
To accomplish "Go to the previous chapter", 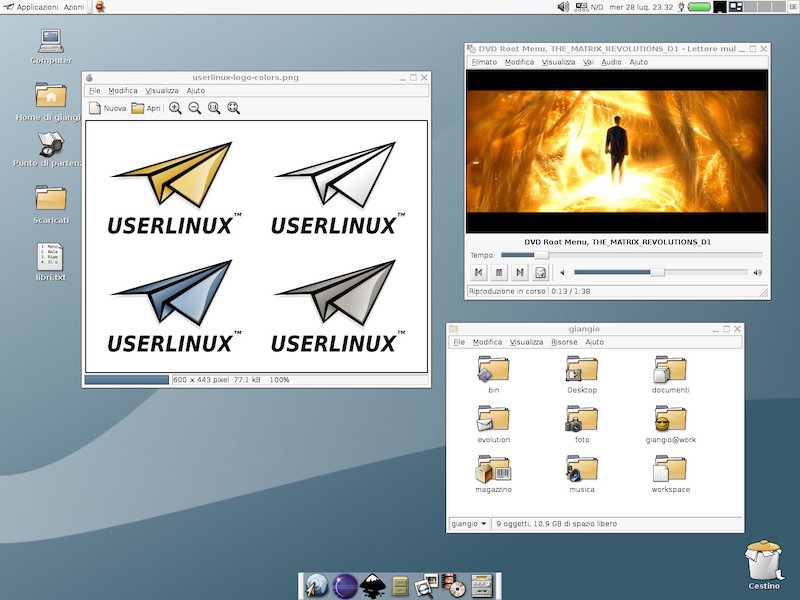I will click(x=479, y=272).
